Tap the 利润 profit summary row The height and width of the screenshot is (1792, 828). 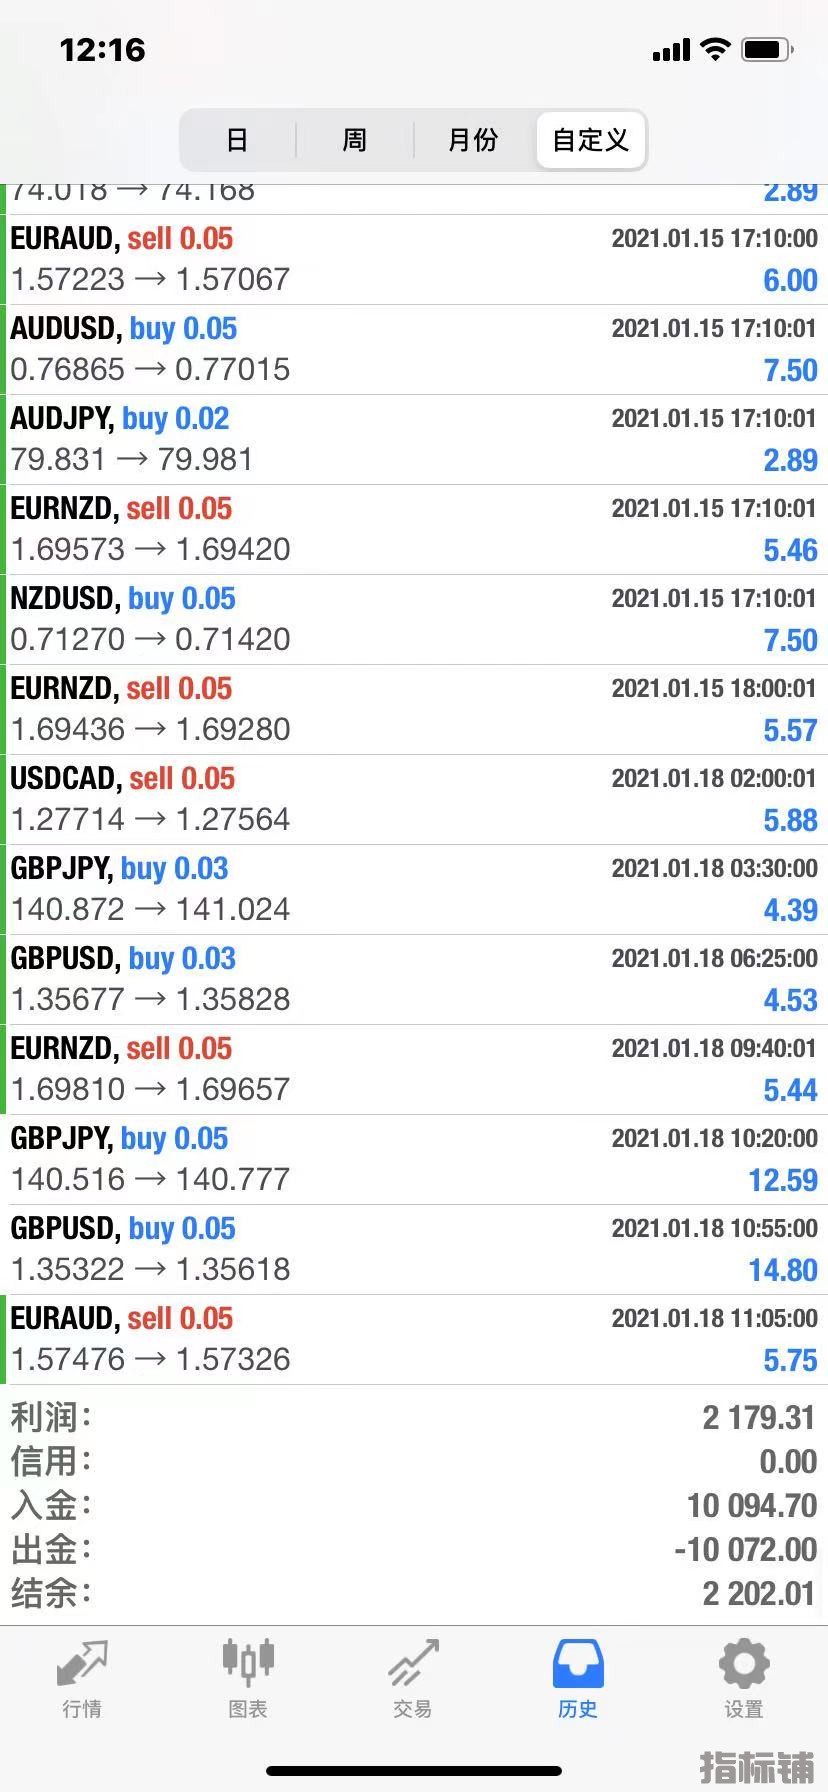point(414,1417)
